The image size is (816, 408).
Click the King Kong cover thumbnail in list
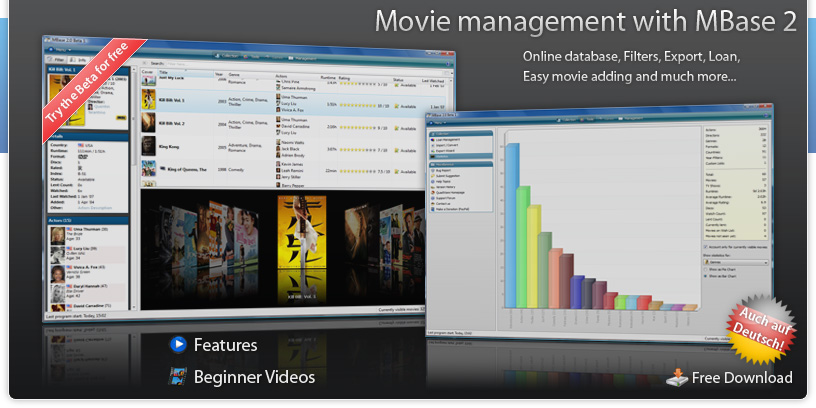[148, 146]
